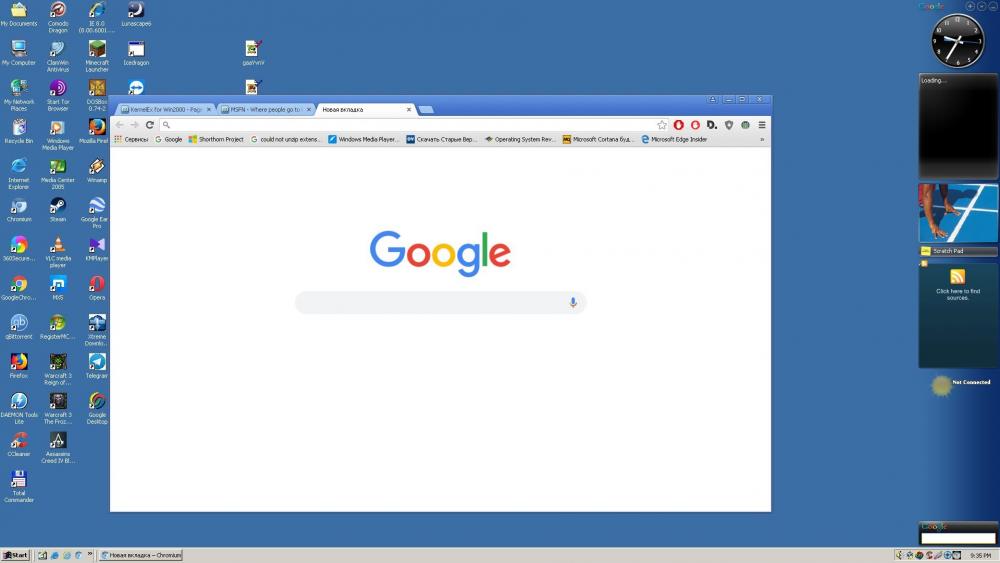Close the MSFN tab

309,110
